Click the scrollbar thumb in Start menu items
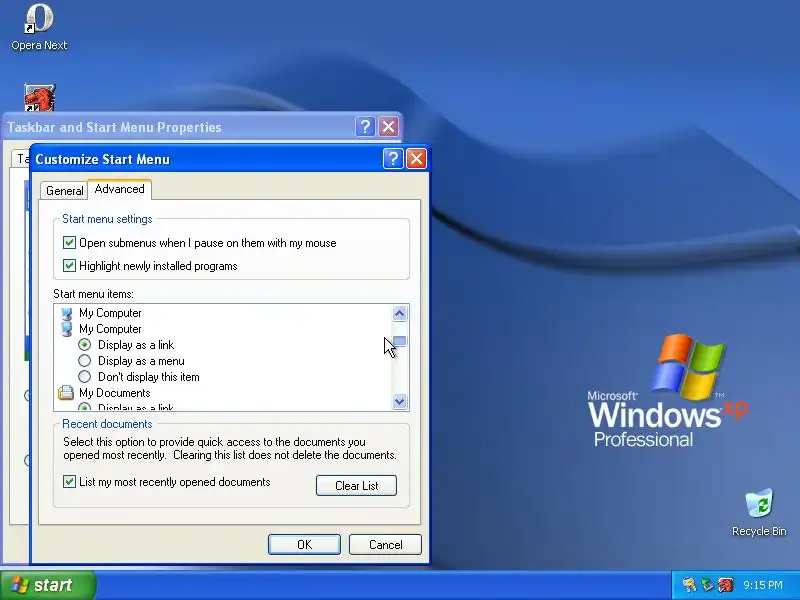 [x=399, y=341]
